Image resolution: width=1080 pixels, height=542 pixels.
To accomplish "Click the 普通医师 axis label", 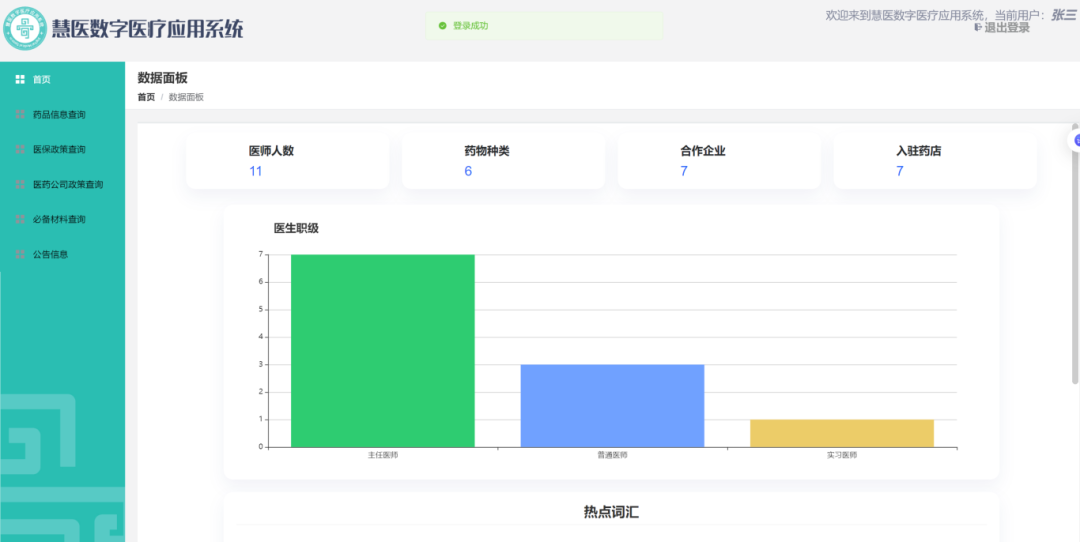I will 612,456.
